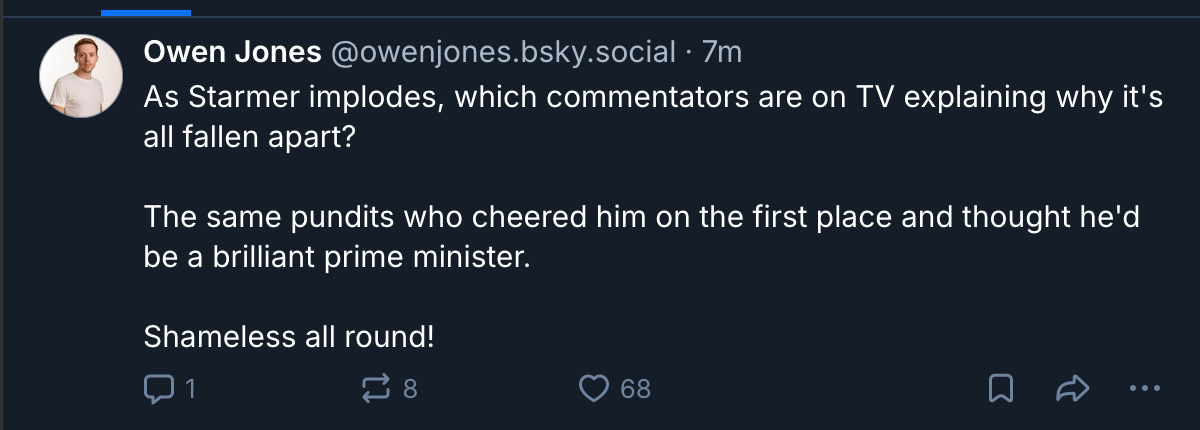Viewport: 1200px width, 430px height.
Task: Click the like count of 68
Action: pos(635,388)
